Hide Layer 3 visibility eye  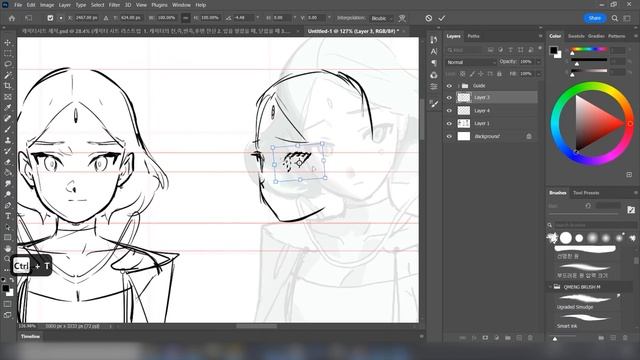[x=449, y=98]
